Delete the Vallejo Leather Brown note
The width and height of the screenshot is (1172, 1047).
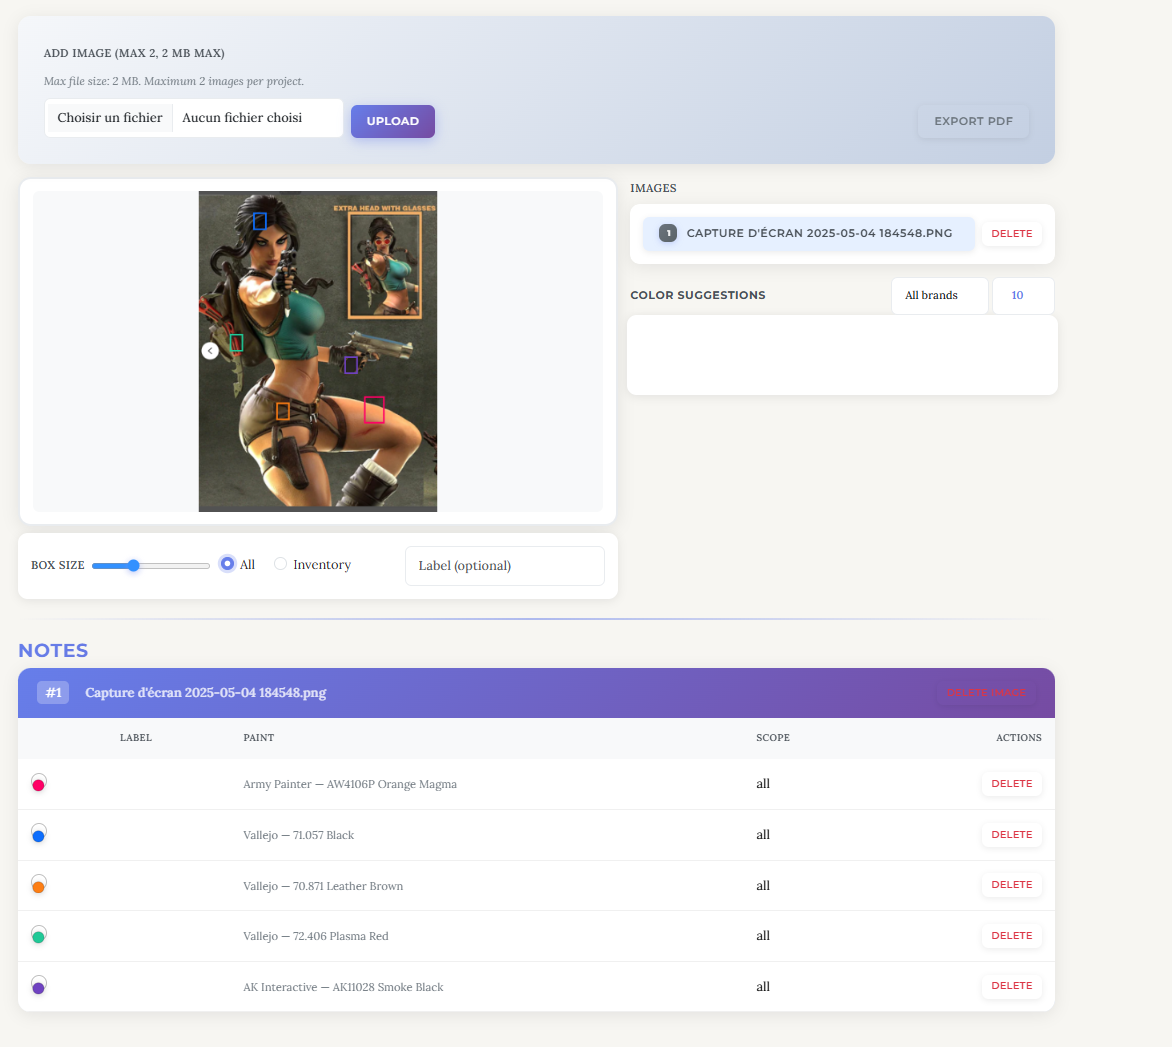1011,885
